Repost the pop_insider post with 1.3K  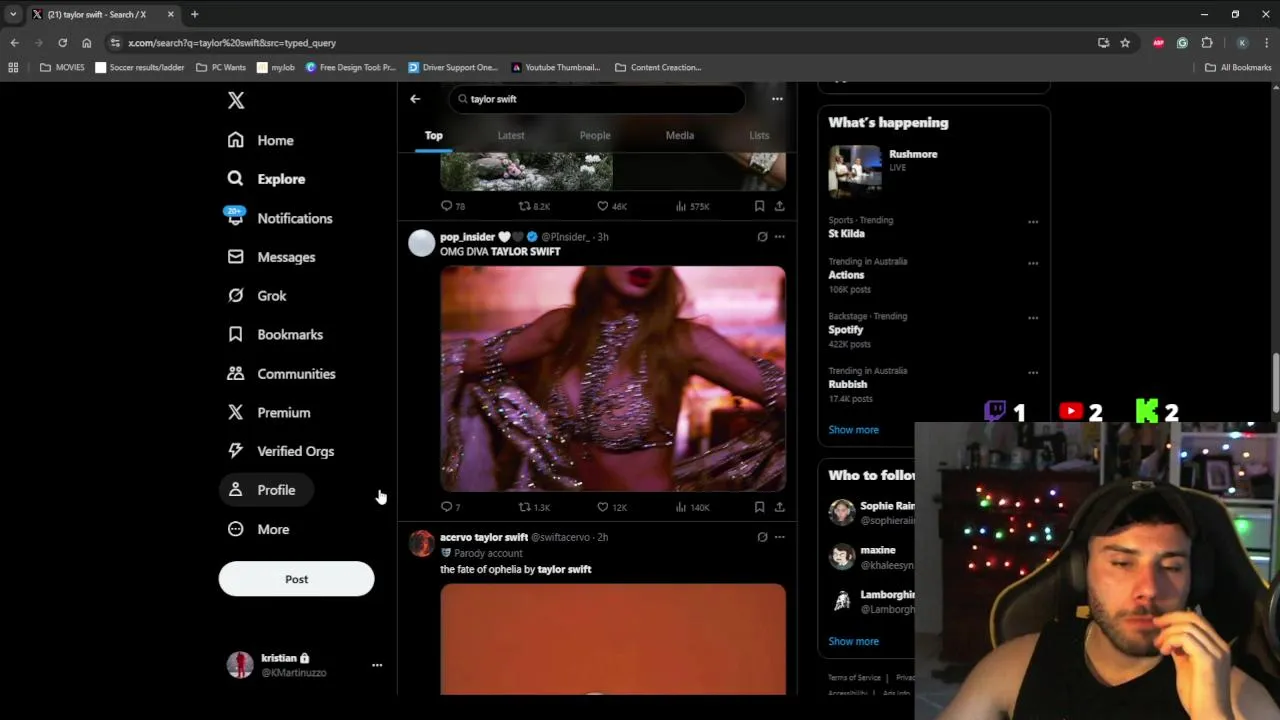tap(534, 507)
